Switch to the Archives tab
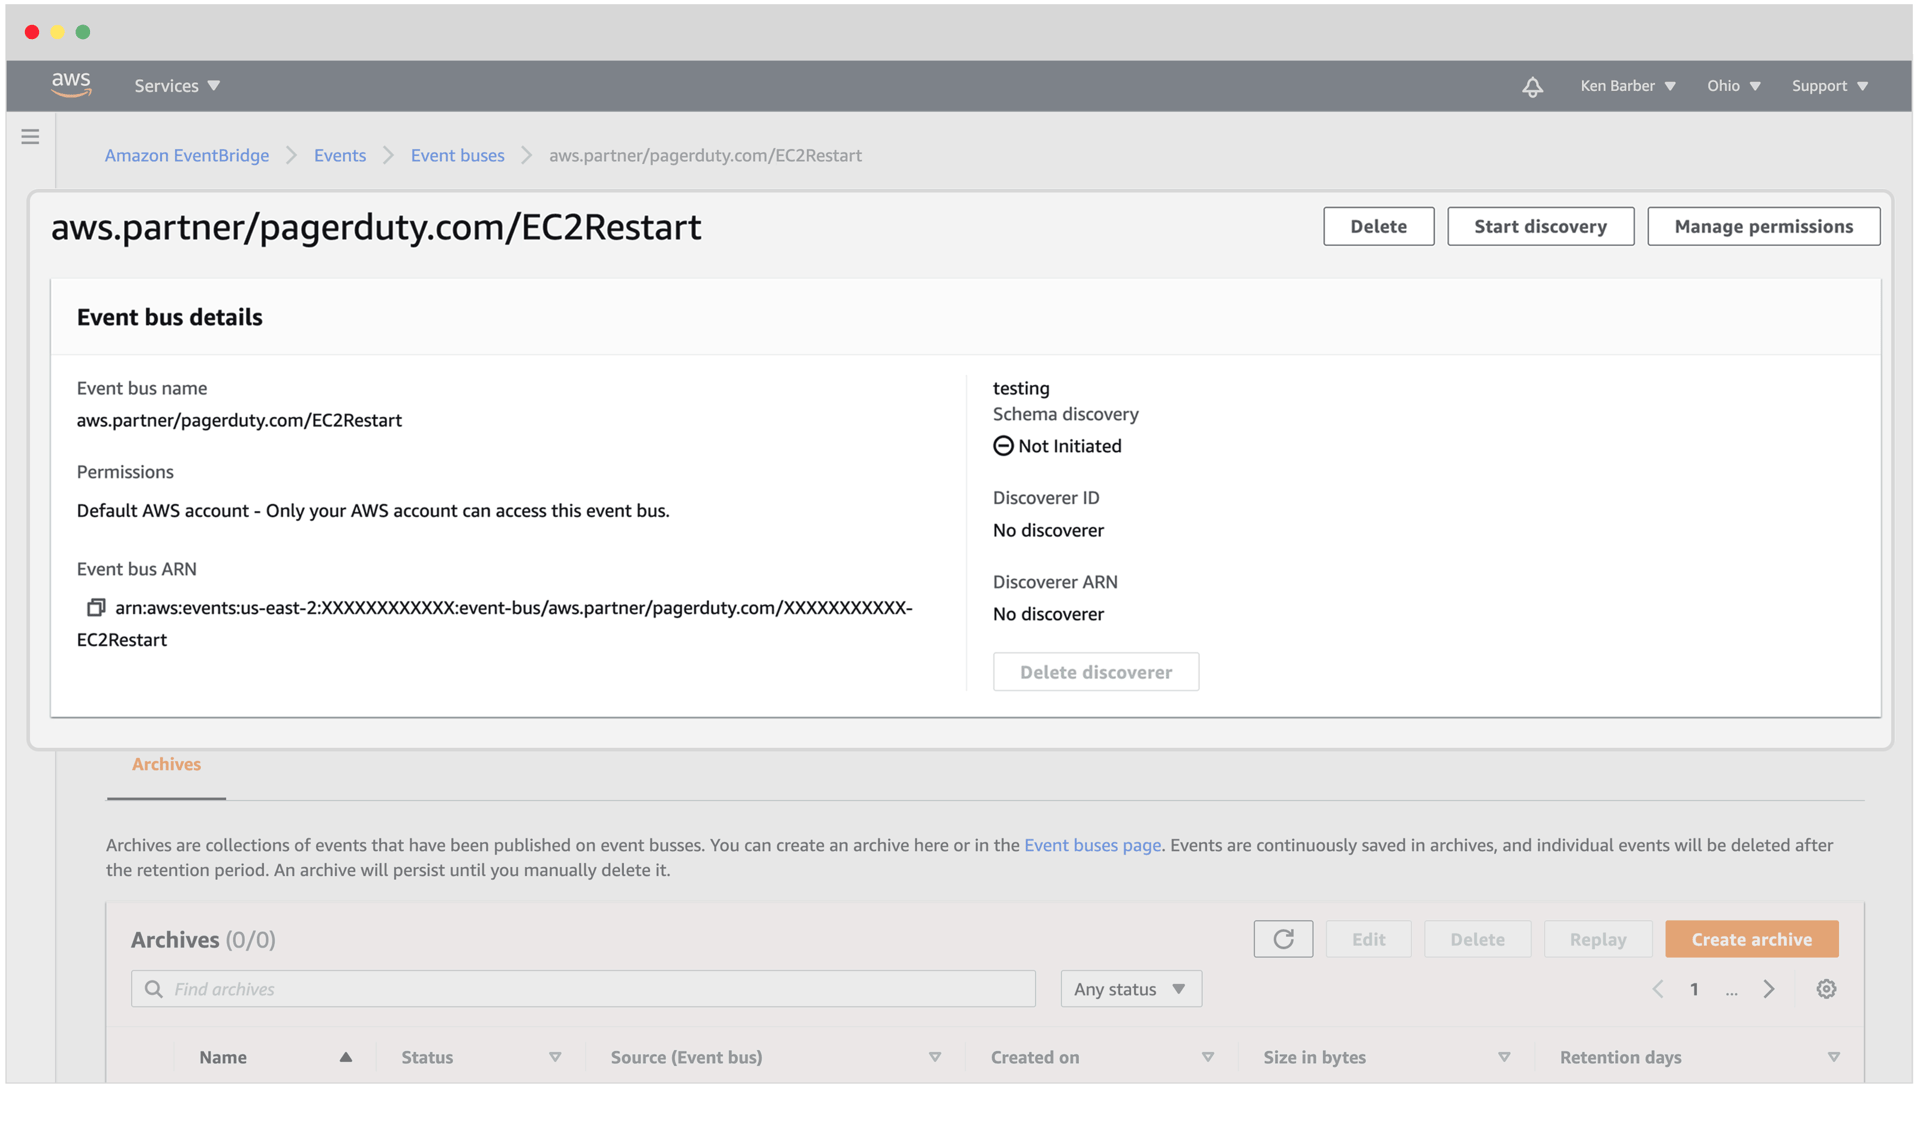 pyautogui.click(x=166, y=764)
